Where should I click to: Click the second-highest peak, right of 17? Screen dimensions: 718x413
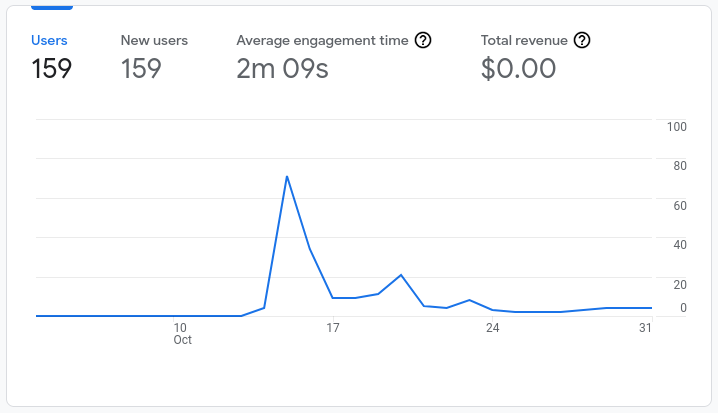(x=401, y=274)
